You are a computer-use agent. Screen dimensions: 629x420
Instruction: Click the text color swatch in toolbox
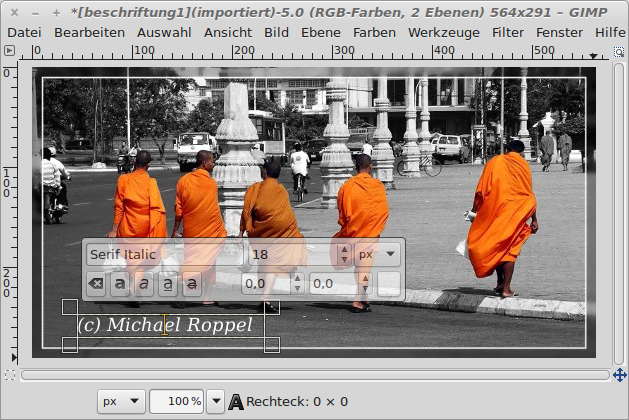click(x=390, y=285)
